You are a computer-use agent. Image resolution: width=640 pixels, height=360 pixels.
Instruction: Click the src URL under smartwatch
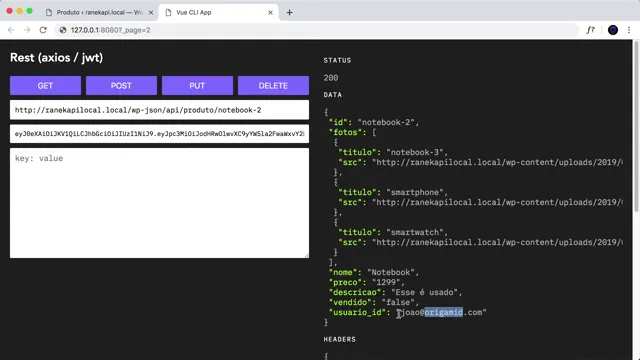pyautogui.click(x=497, y=242)
